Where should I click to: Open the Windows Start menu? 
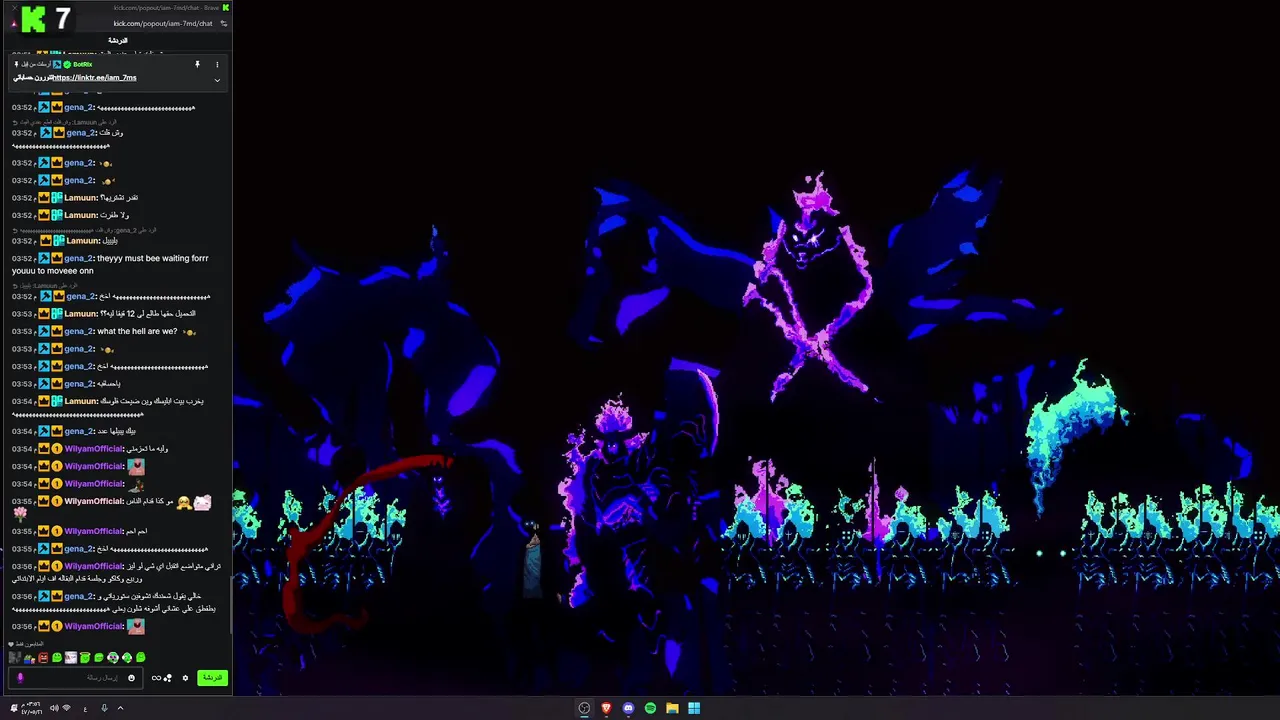tap(694, 708)
